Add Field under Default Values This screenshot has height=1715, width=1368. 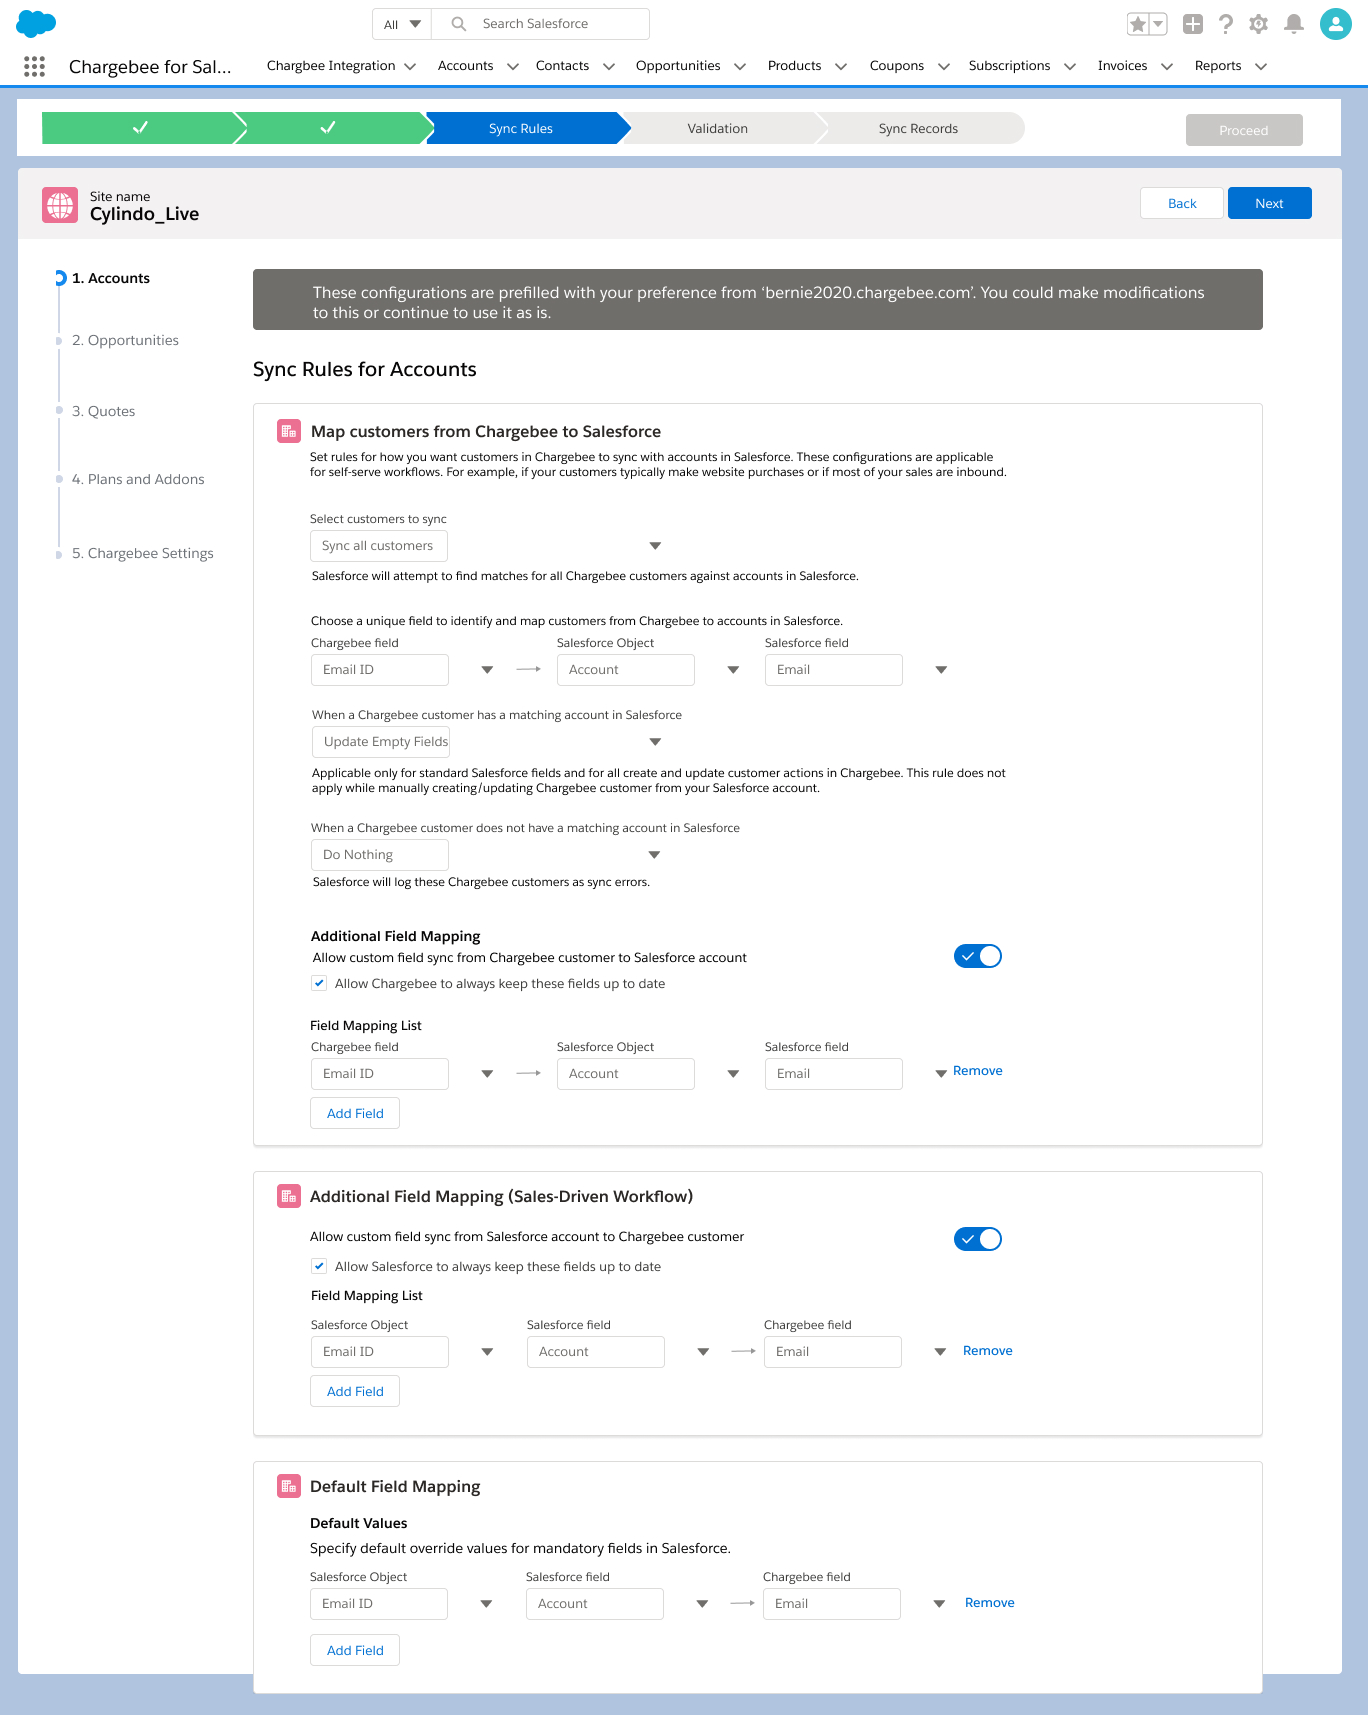[355, 1650]
